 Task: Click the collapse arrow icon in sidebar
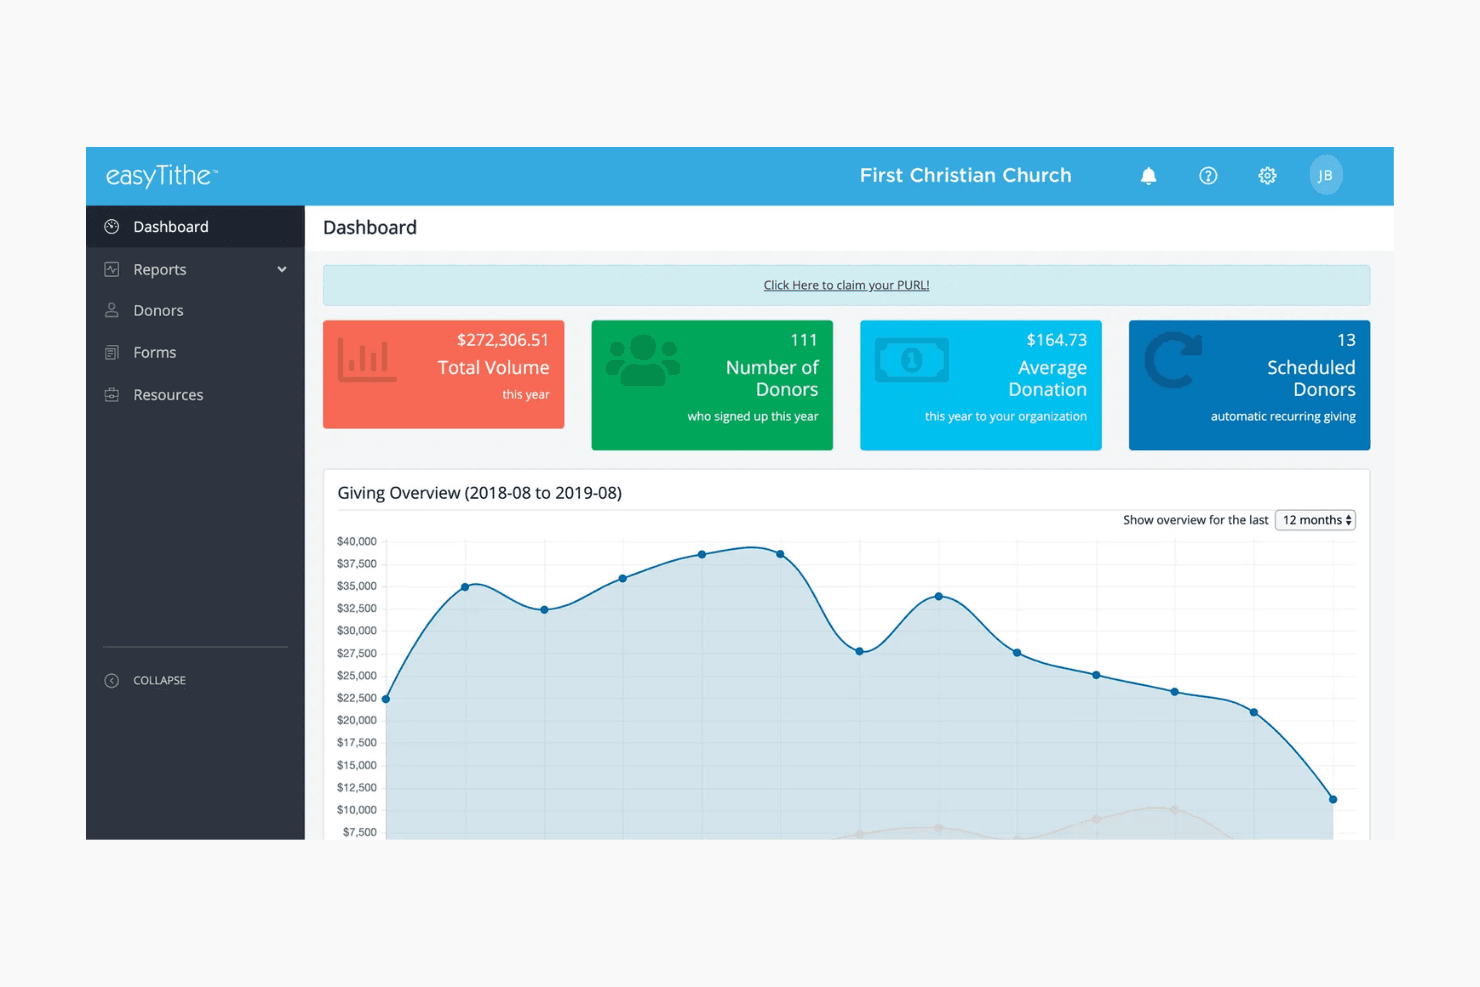tap(112, 681)
